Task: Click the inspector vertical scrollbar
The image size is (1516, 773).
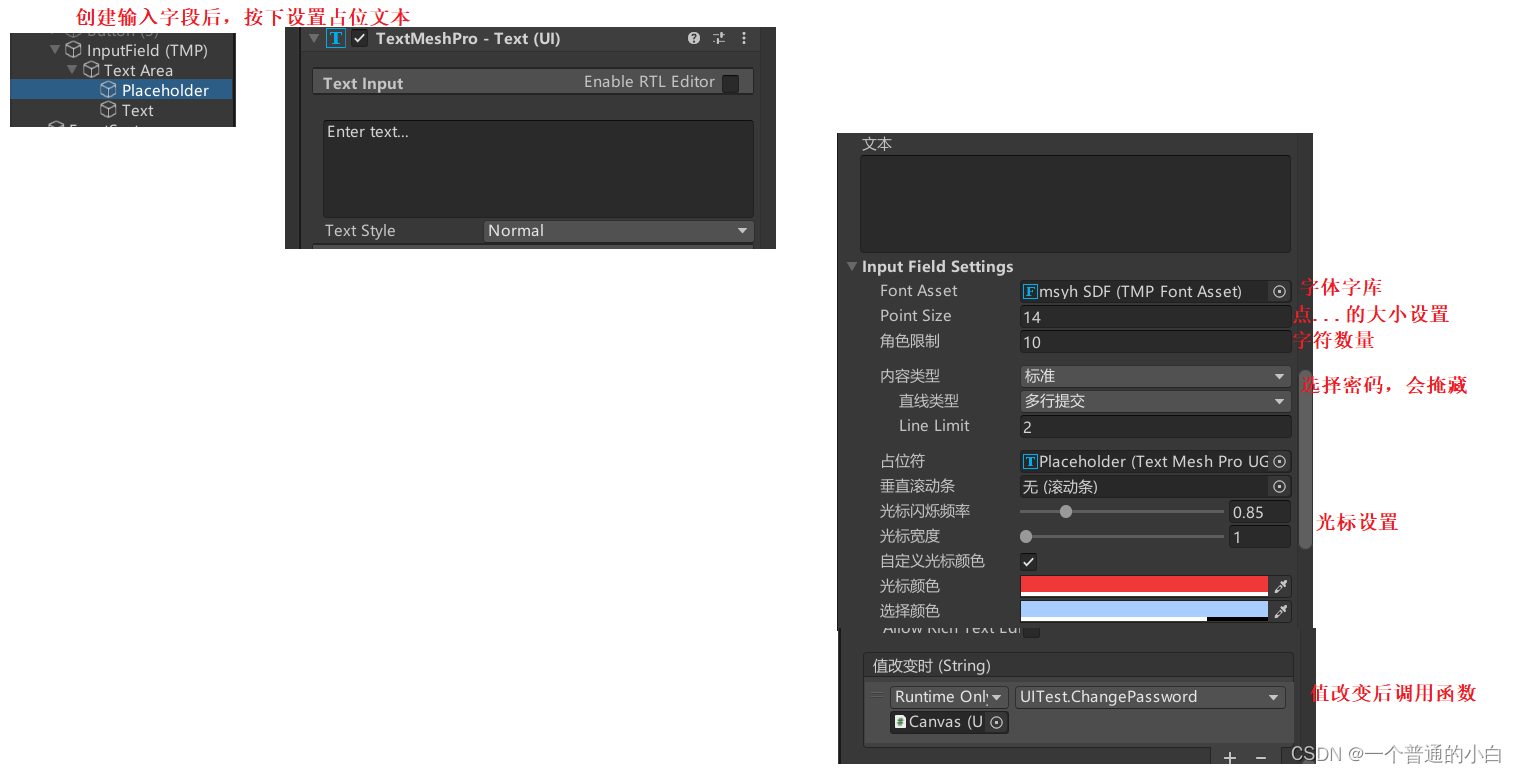Action: (1305, 459)
